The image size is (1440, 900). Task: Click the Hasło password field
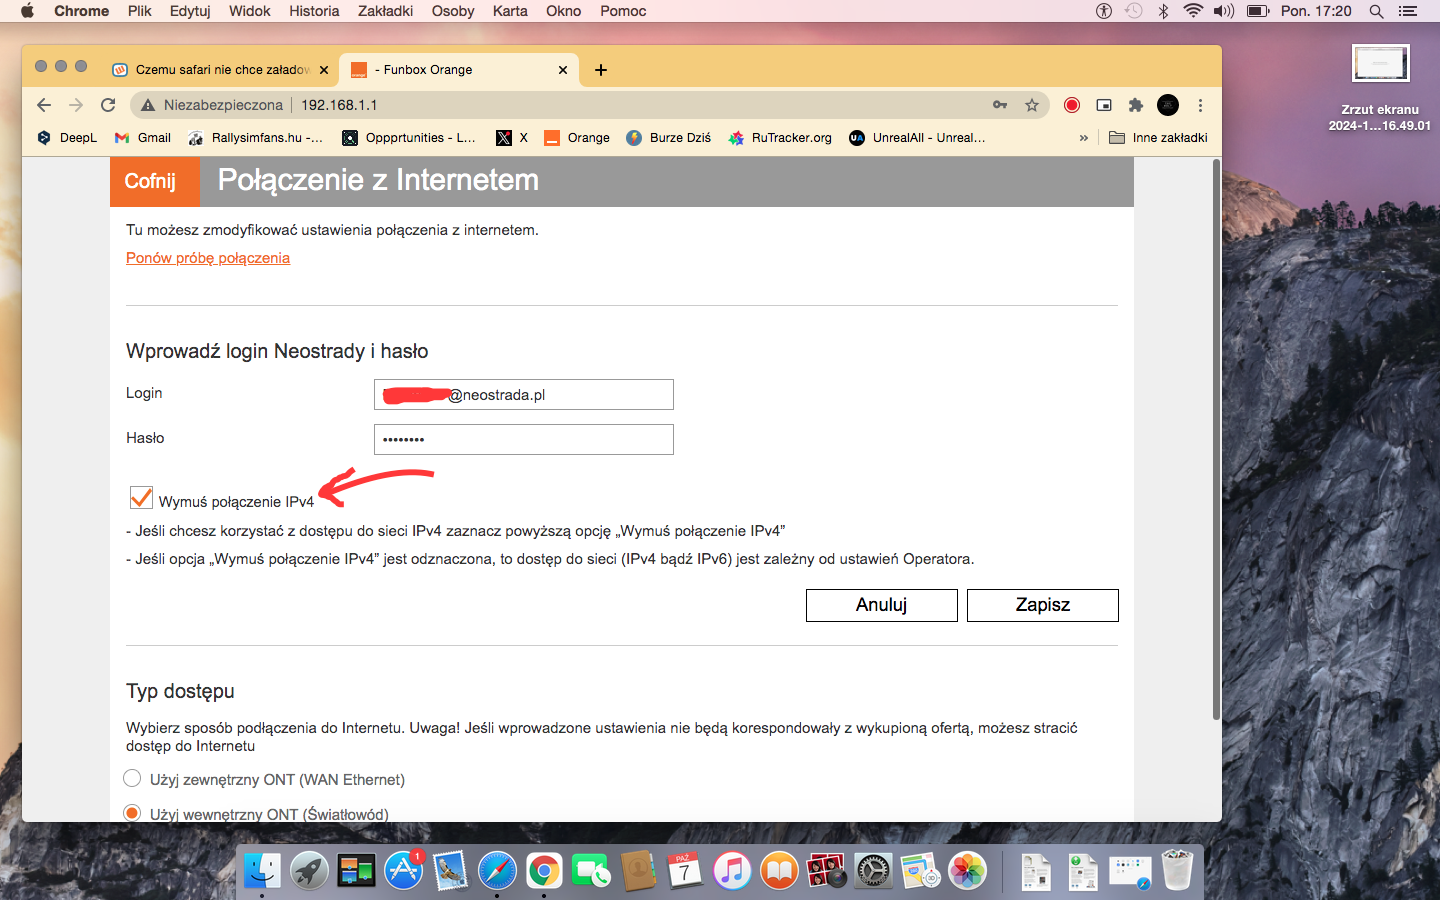click(x=523, y=439)
